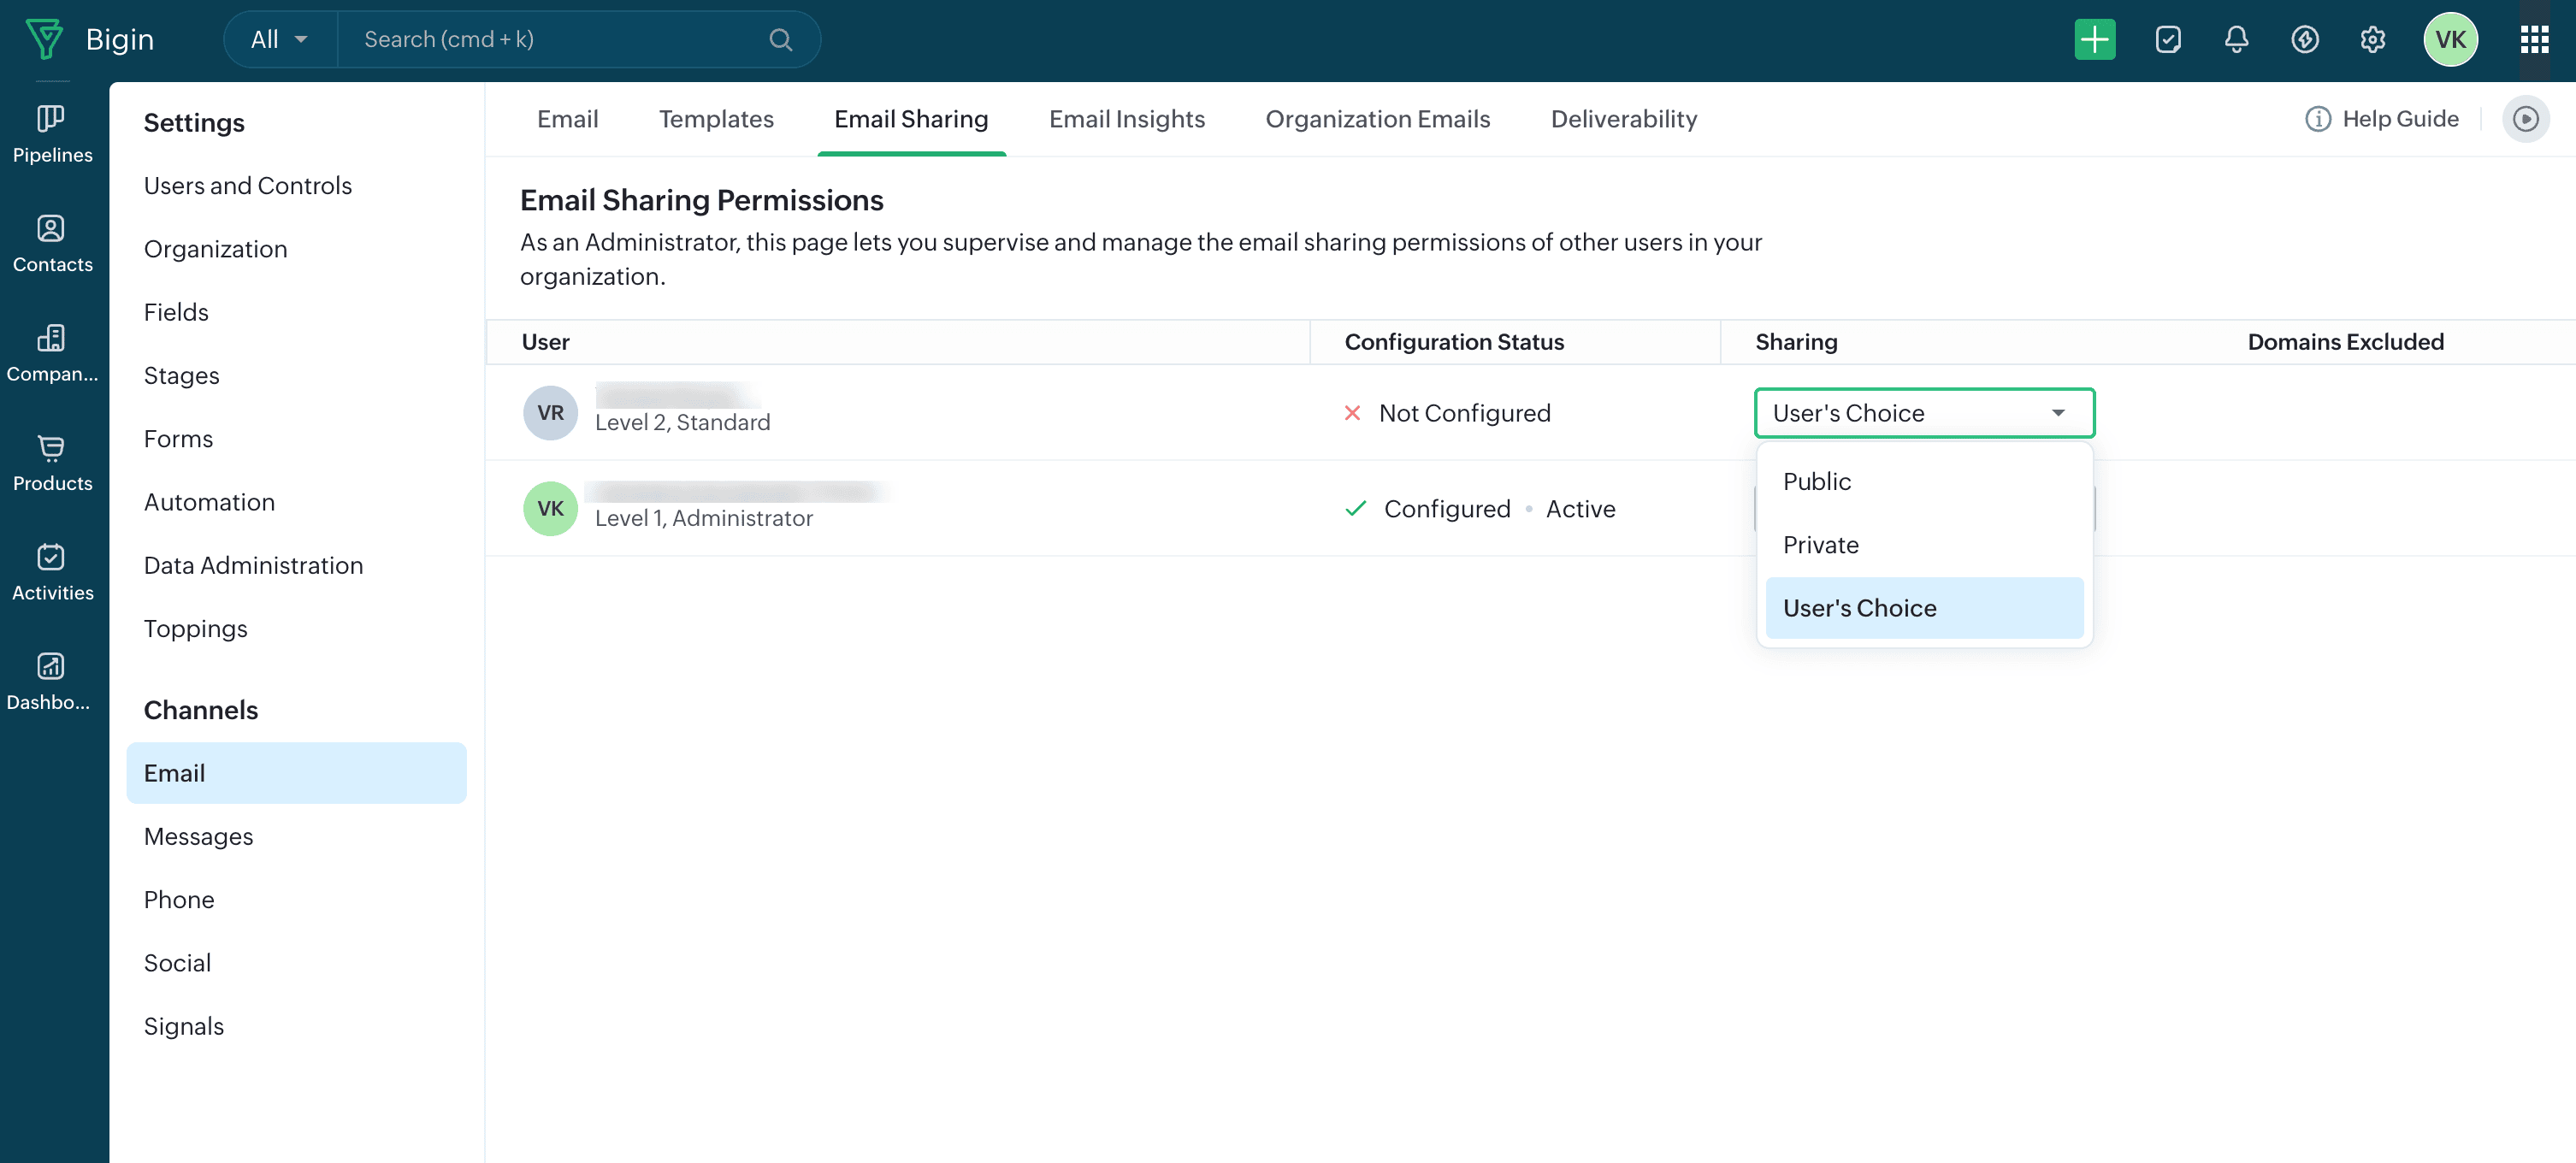
Task: Open the Companies sidebar icon
Action: (51, 353)
